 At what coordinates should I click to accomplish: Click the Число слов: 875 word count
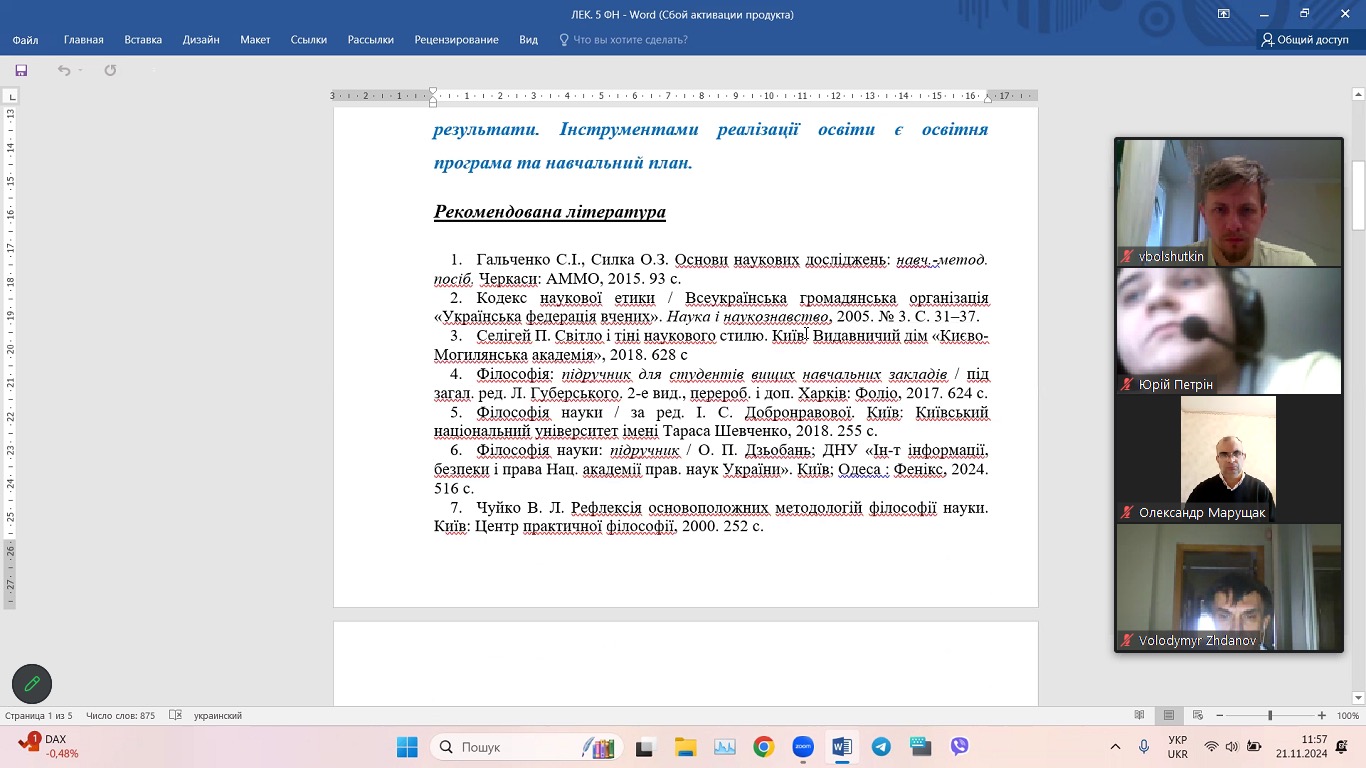click(120, 716)
